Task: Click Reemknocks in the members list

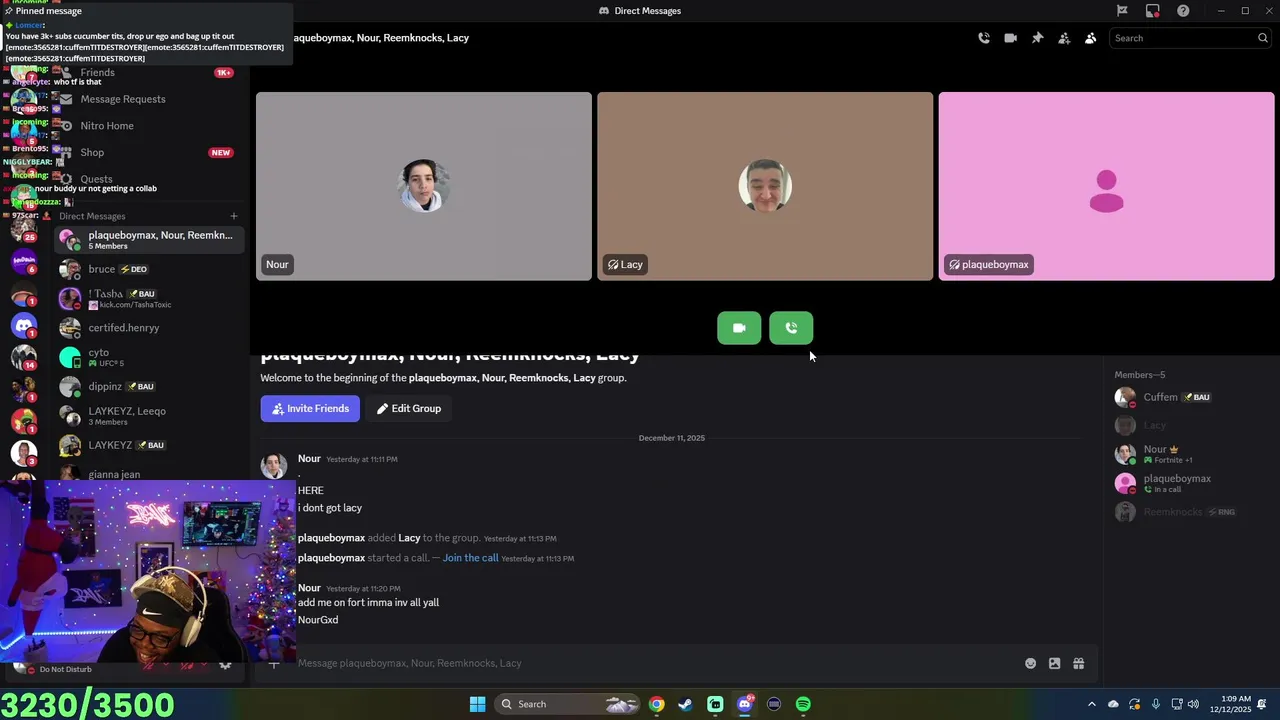Action: [x=1190, y=512]
